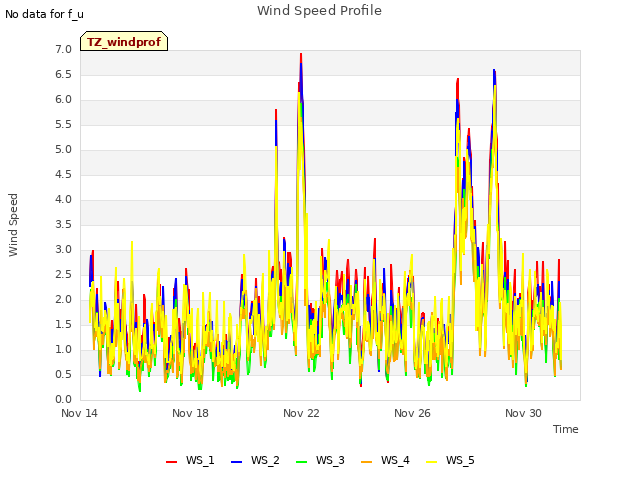
Task: Click the Nov 14 x-axis tick label
Action: pyautogui.click(x=79, y=413)
